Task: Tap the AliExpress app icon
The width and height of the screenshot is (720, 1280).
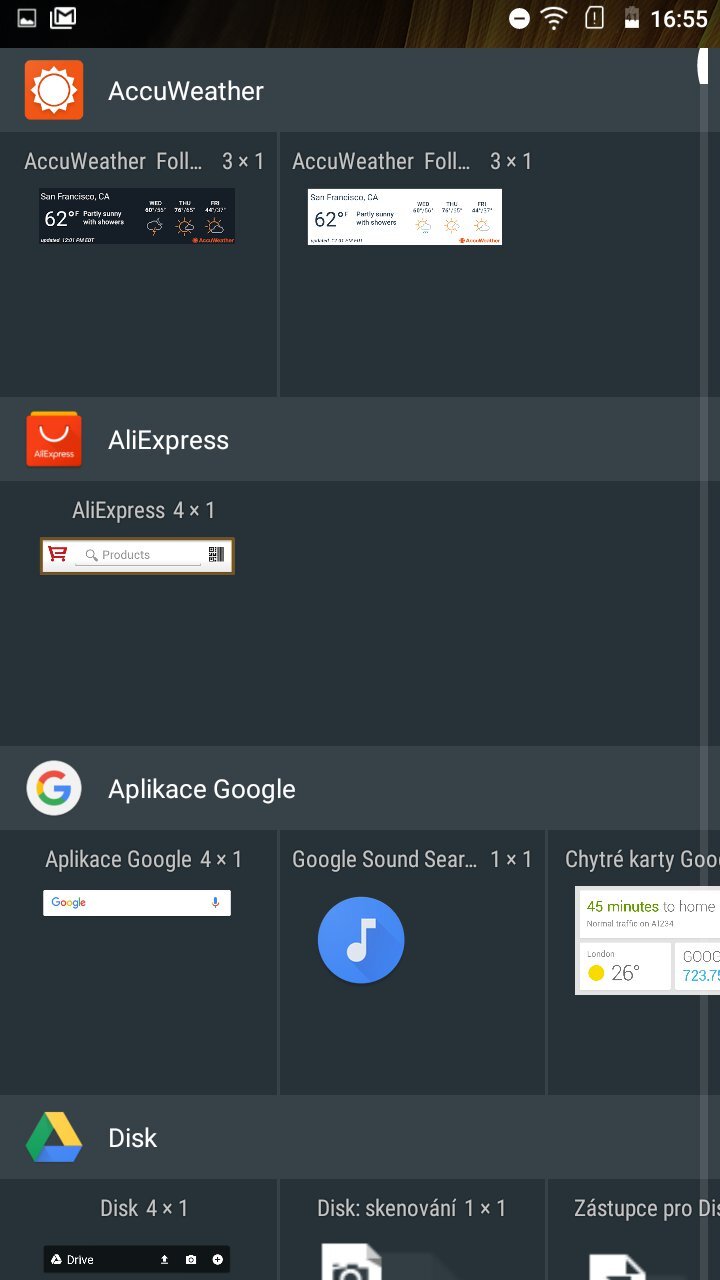Action: click(54, 440)
